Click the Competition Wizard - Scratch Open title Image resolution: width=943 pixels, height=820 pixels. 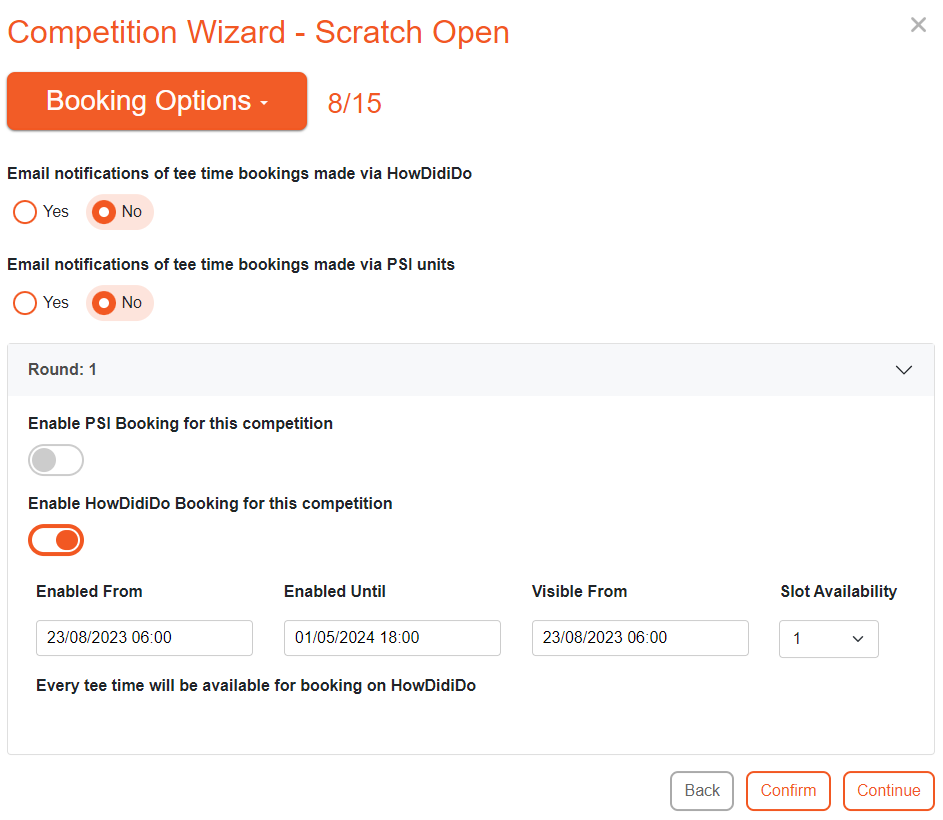pyautogui.click(x=257, y=32)
